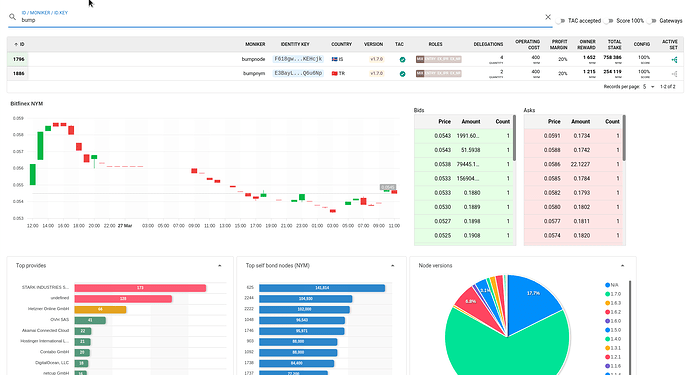This screenshot has height=375, width=690.
Task: Sort table by Total Stake column
Action: point(614,44)
